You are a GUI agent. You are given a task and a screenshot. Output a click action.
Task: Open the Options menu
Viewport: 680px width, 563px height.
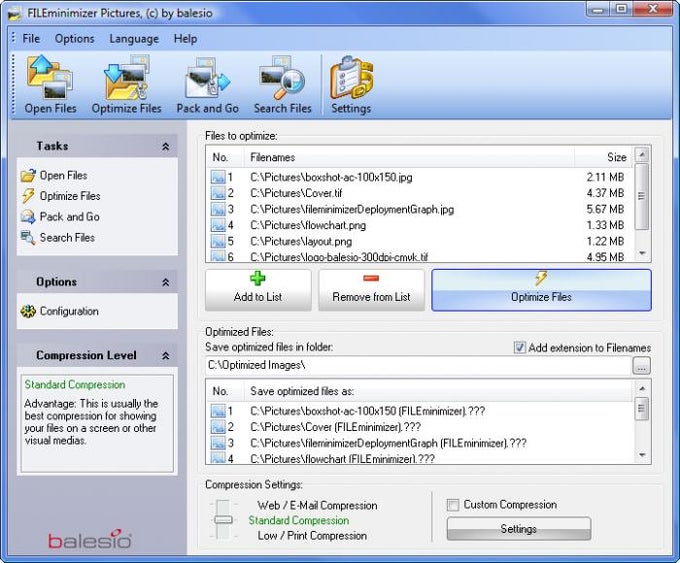pos(75,39)
